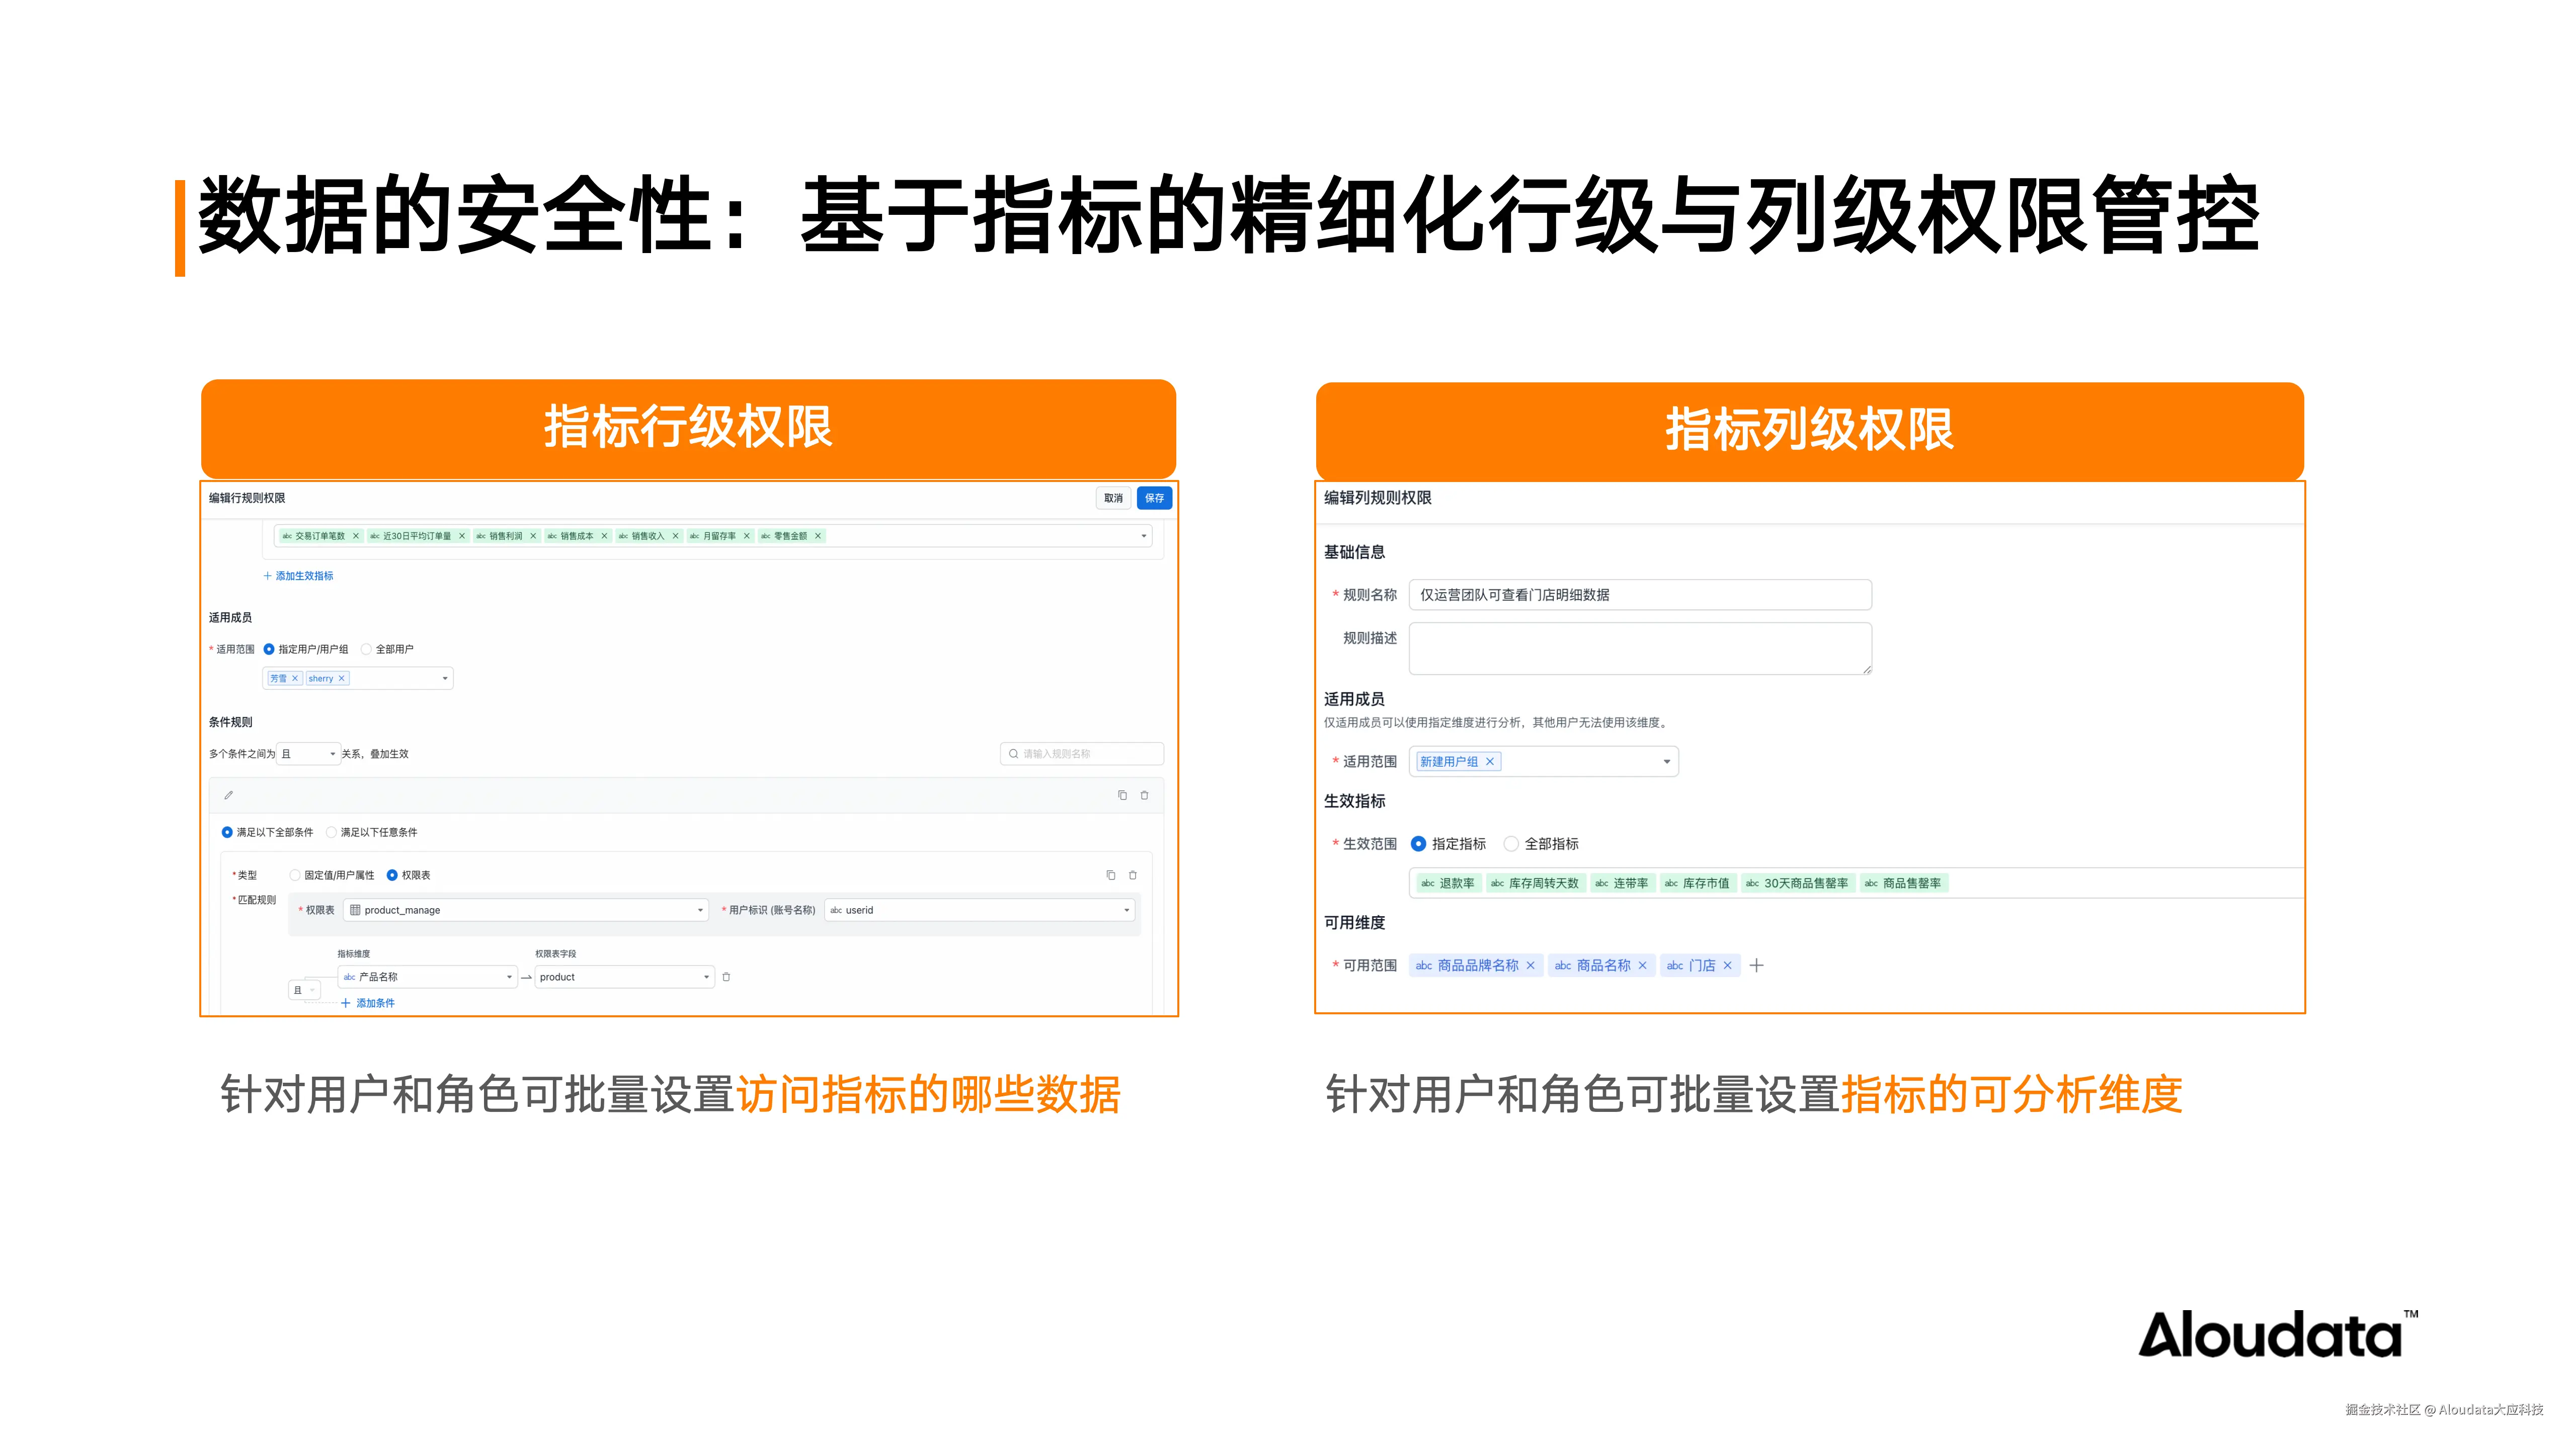Click the pencil edit icon on the condition card
2576x1449 pixels.
tap(229, 795)
